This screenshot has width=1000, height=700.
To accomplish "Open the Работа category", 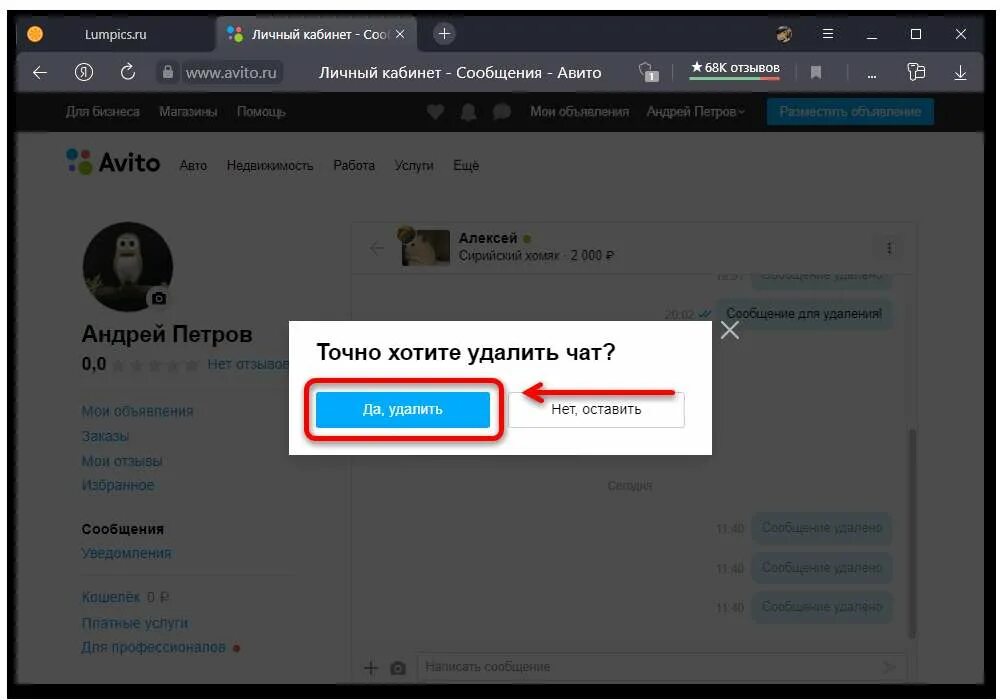I will (x=354, y=166).
